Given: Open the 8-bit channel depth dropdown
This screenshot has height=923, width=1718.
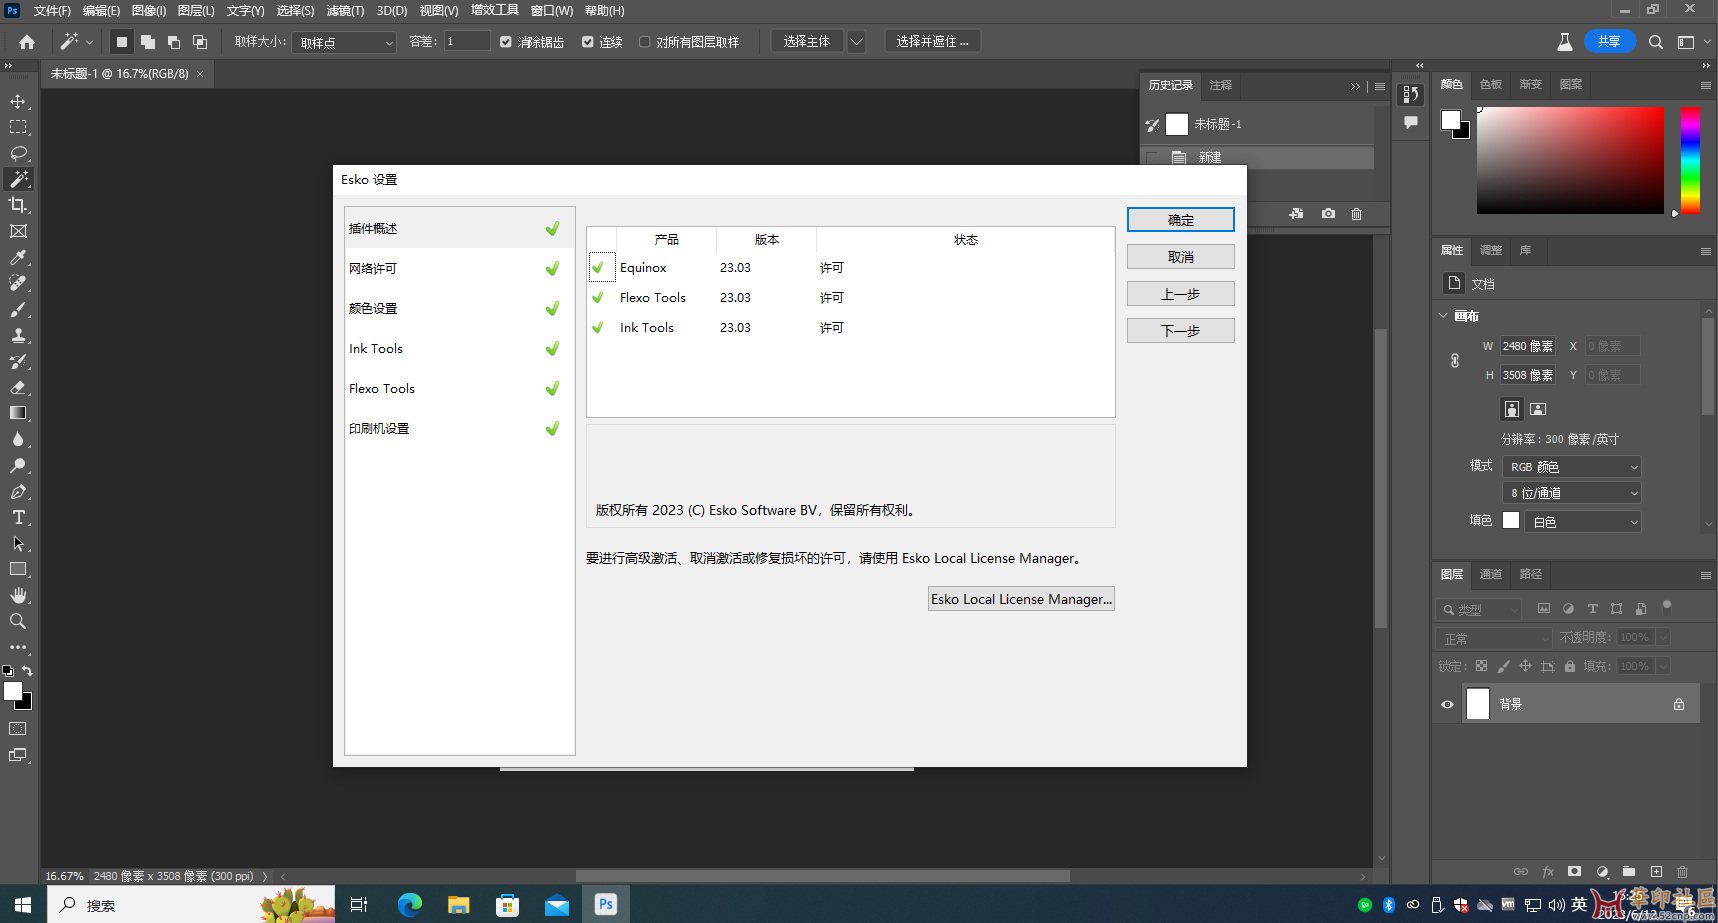Looking at the screenshot, I should pyautogui.click(x=1572, y=493).
